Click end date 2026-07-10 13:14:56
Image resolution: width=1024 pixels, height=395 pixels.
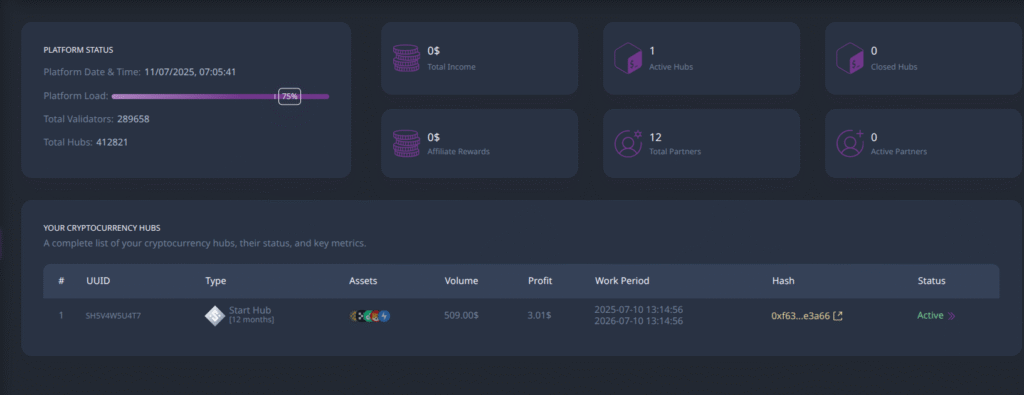pos(639,321)
